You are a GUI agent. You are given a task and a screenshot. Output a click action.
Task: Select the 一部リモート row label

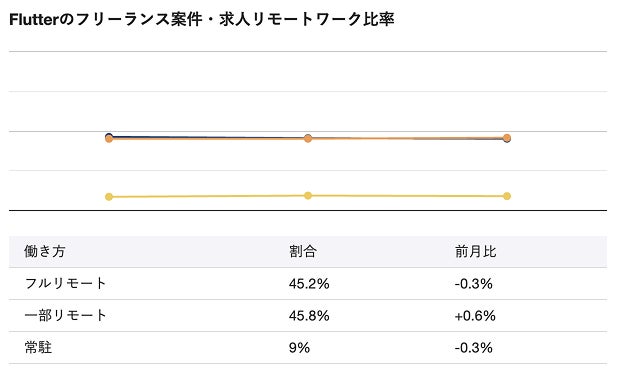click(65, 315)
